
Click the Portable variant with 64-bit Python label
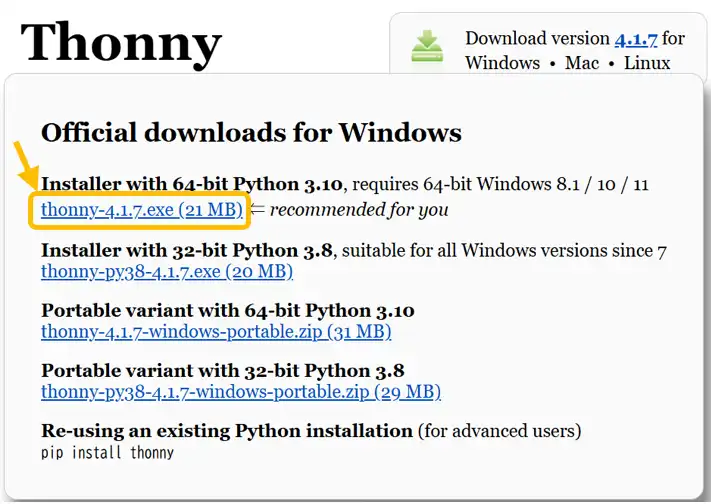pyautogui.click(x=228, y=311)
